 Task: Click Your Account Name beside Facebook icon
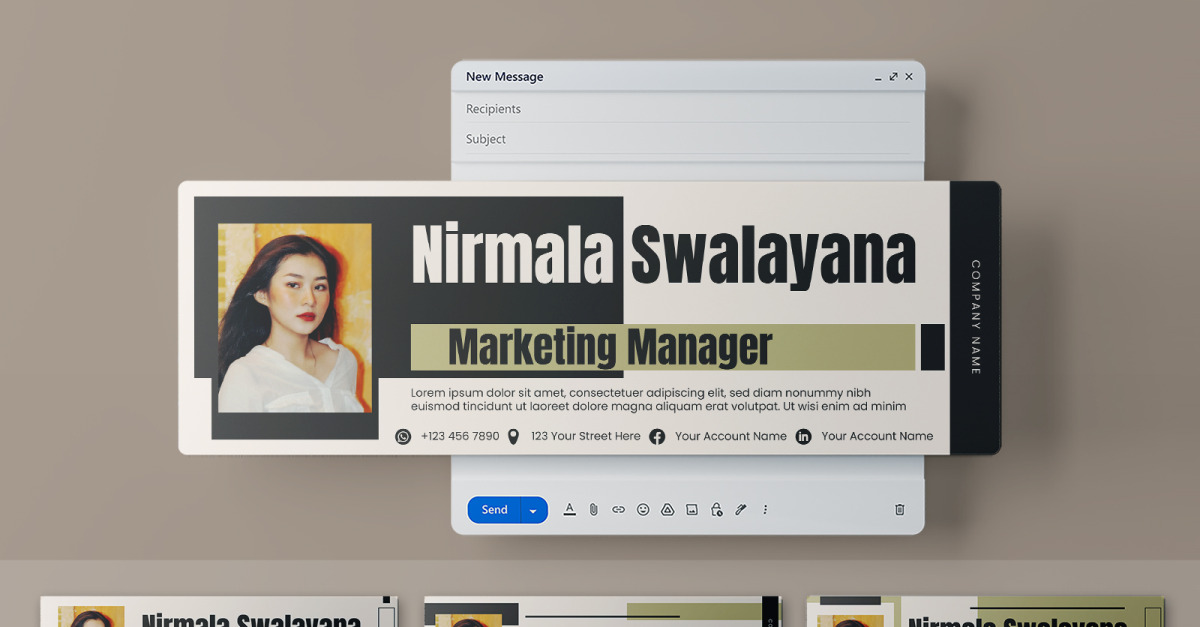731,436
